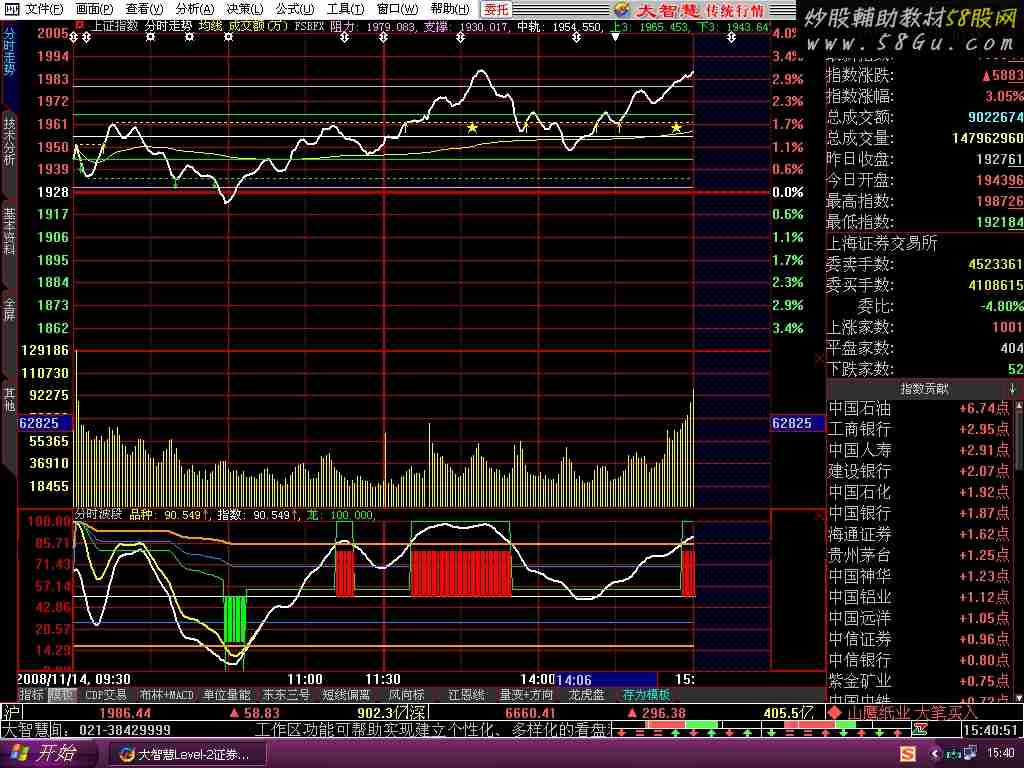The width and height of the screenshot is (1024, 768).
Task: Select the CDP交易 indicator tab
Action: coord(106,695)
